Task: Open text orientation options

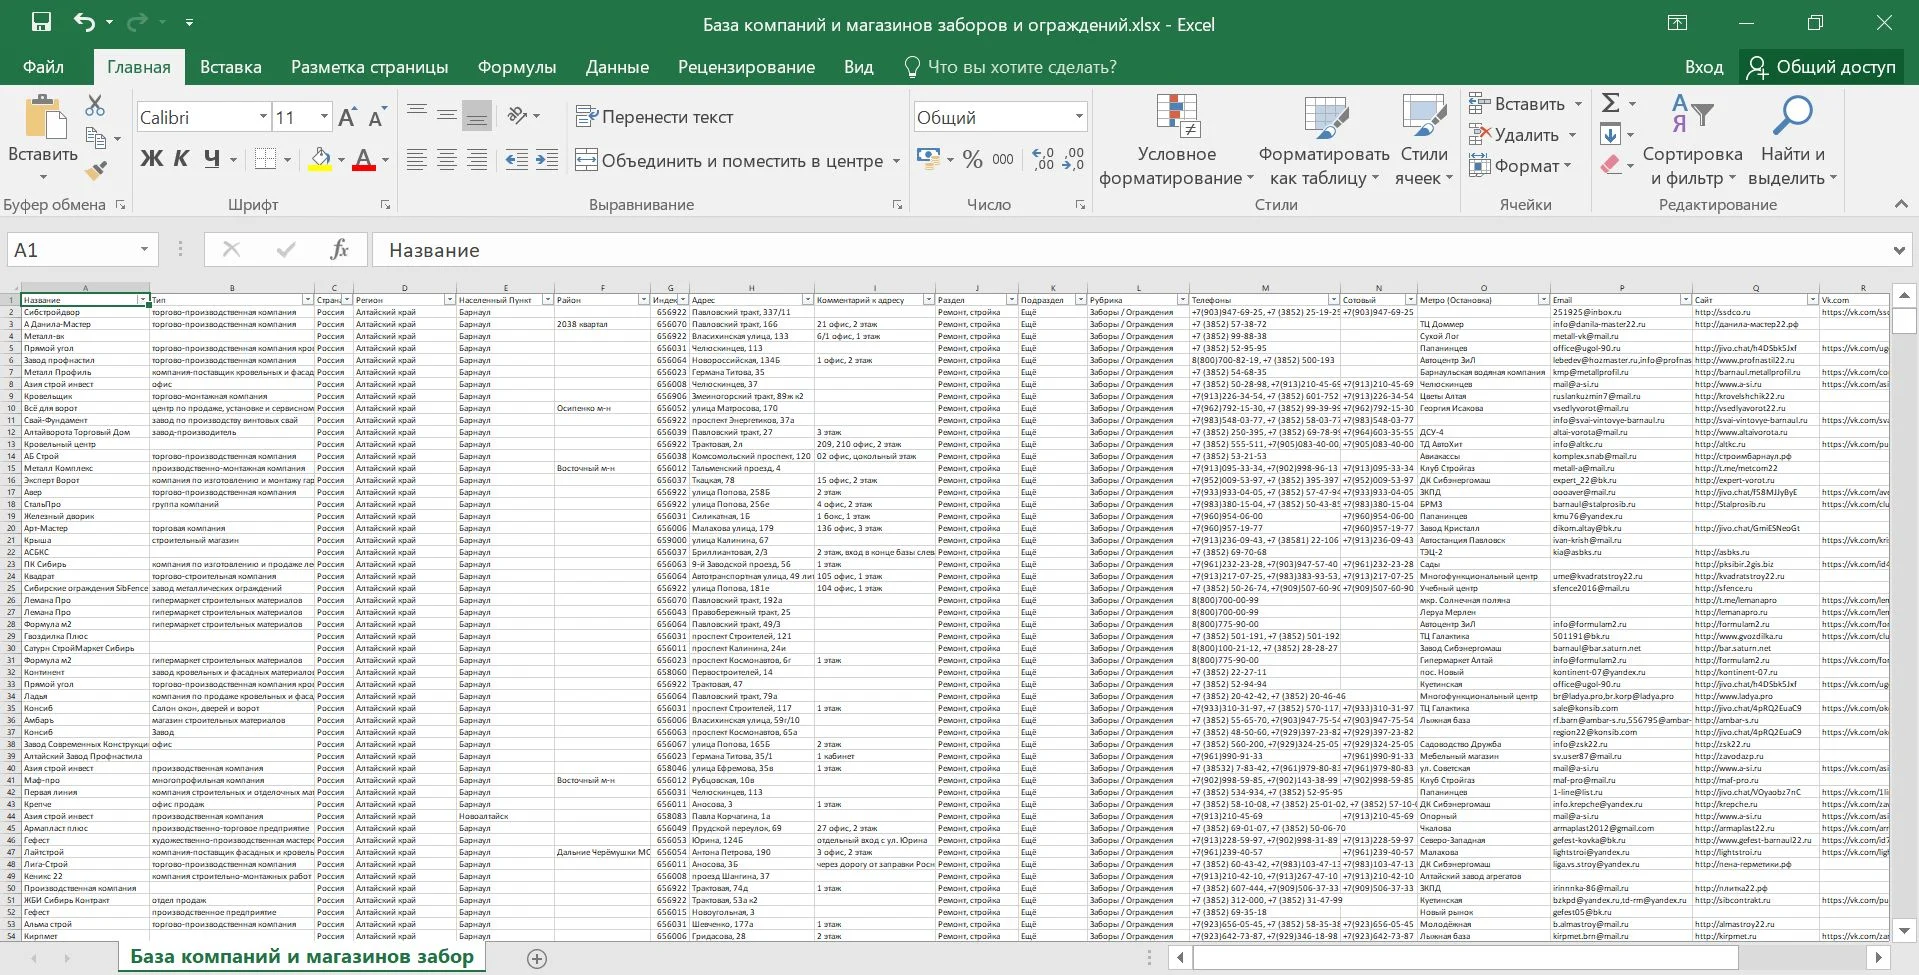Action: pyautogui.click(x=517, y=116)
